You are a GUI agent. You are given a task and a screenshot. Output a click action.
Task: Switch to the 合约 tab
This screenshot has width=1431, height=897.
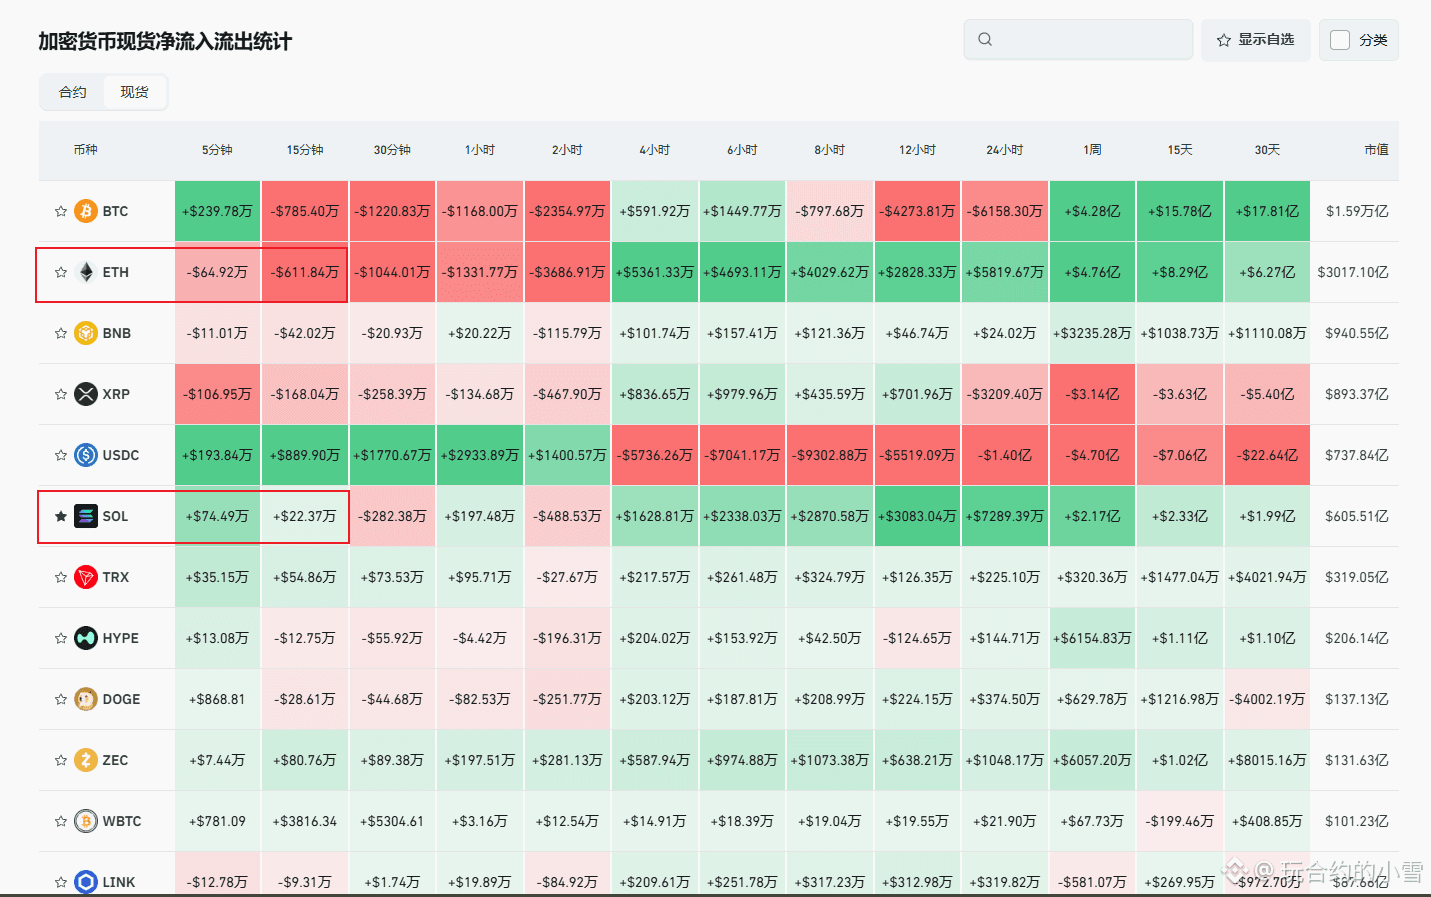click(73, 92)
